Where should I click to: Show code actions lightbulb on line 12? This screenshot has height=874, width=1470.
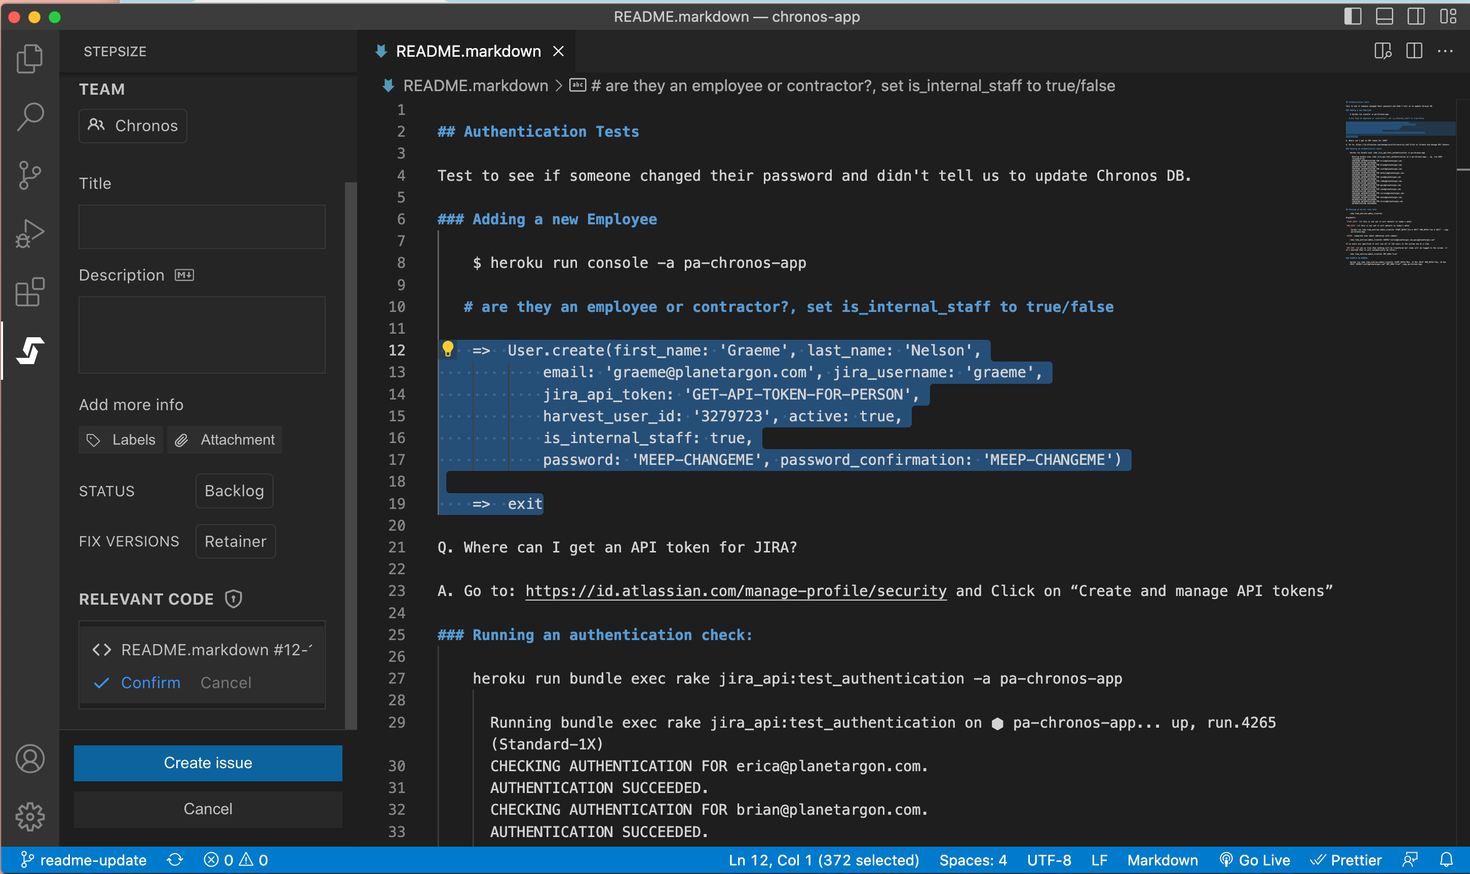point(448,349)
